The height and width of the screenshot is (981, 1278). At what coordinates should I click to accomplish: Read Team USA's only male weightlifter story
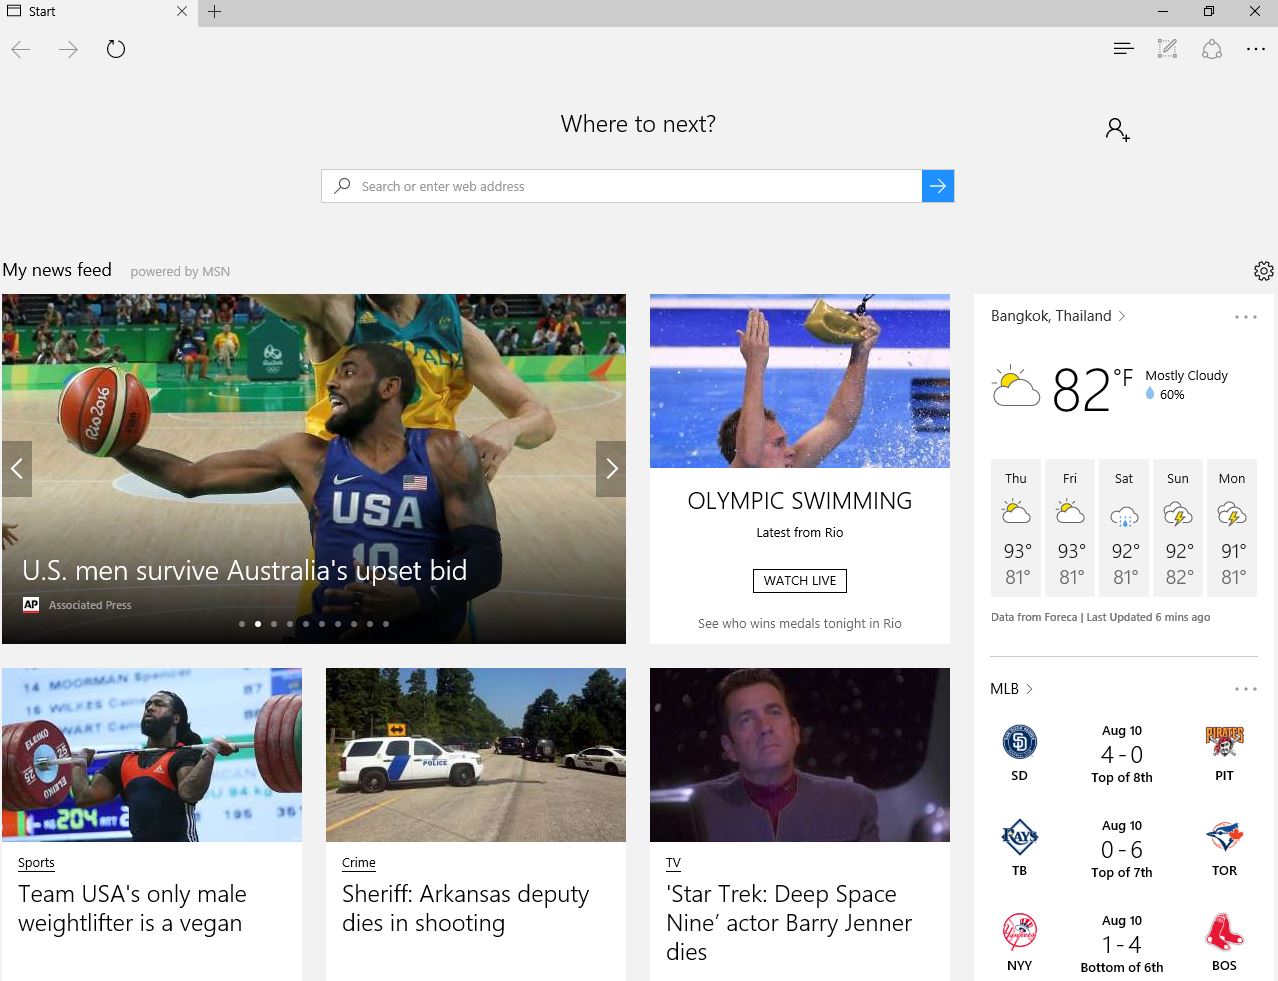pos(132,908)
